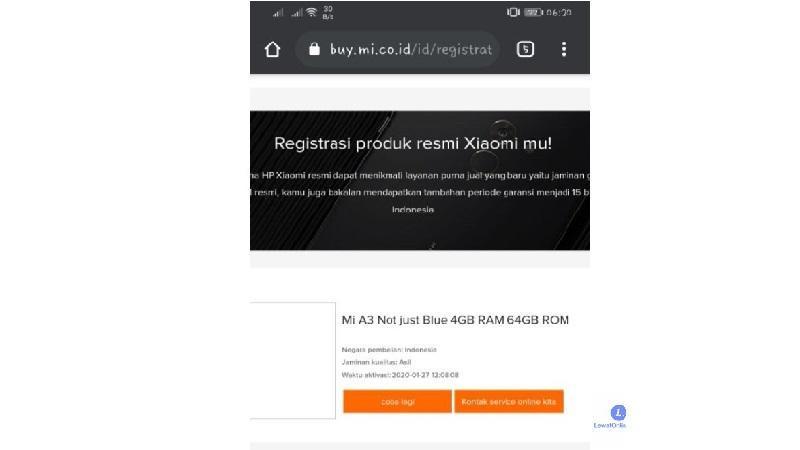The width and height of the screenshot is (800, 450).
Task: Click the battery indicator in status bar
Action: (533, 12)
